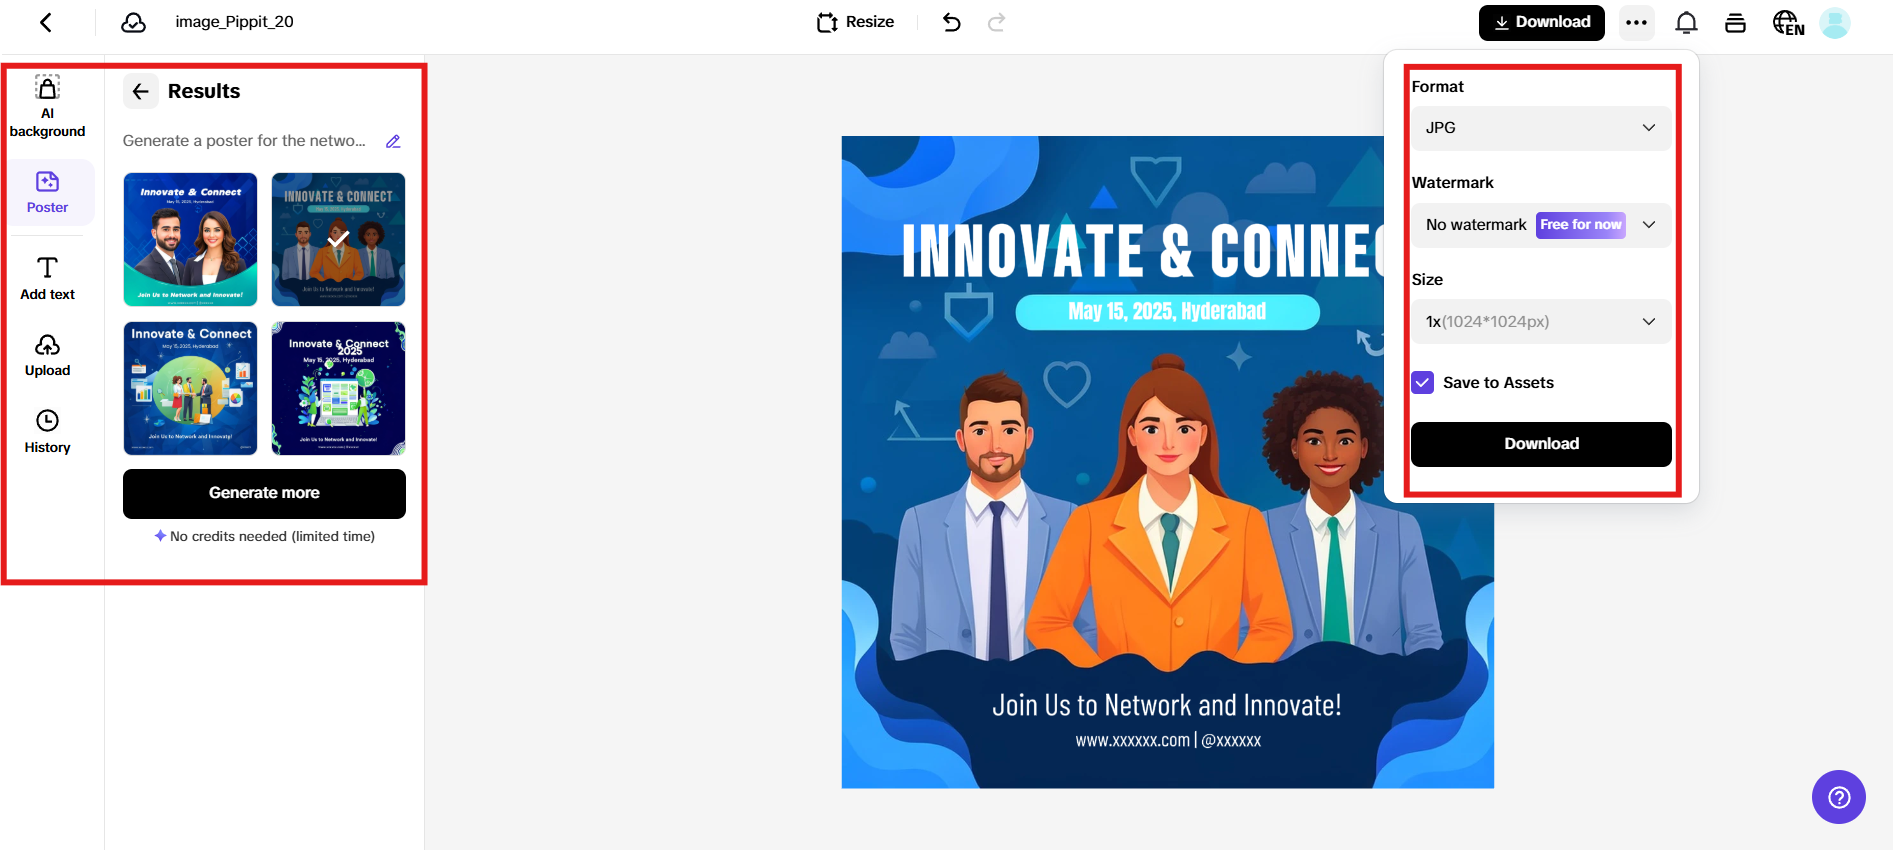Edit the poster prompt with the pencil icon
Screen dimensions: 1893x850
(x=393, y=141)
